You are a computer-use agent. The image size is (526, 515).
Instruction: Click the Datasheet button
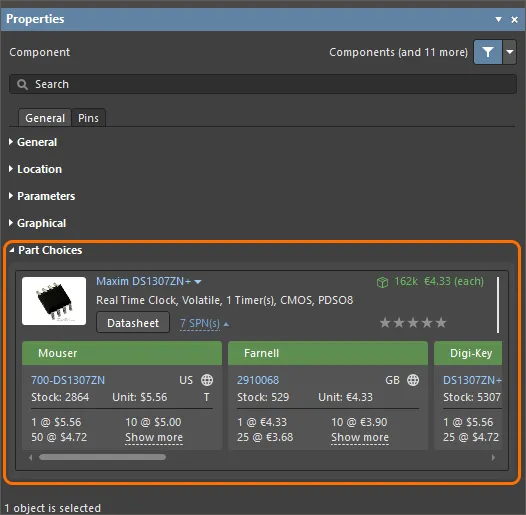point(133,323)
